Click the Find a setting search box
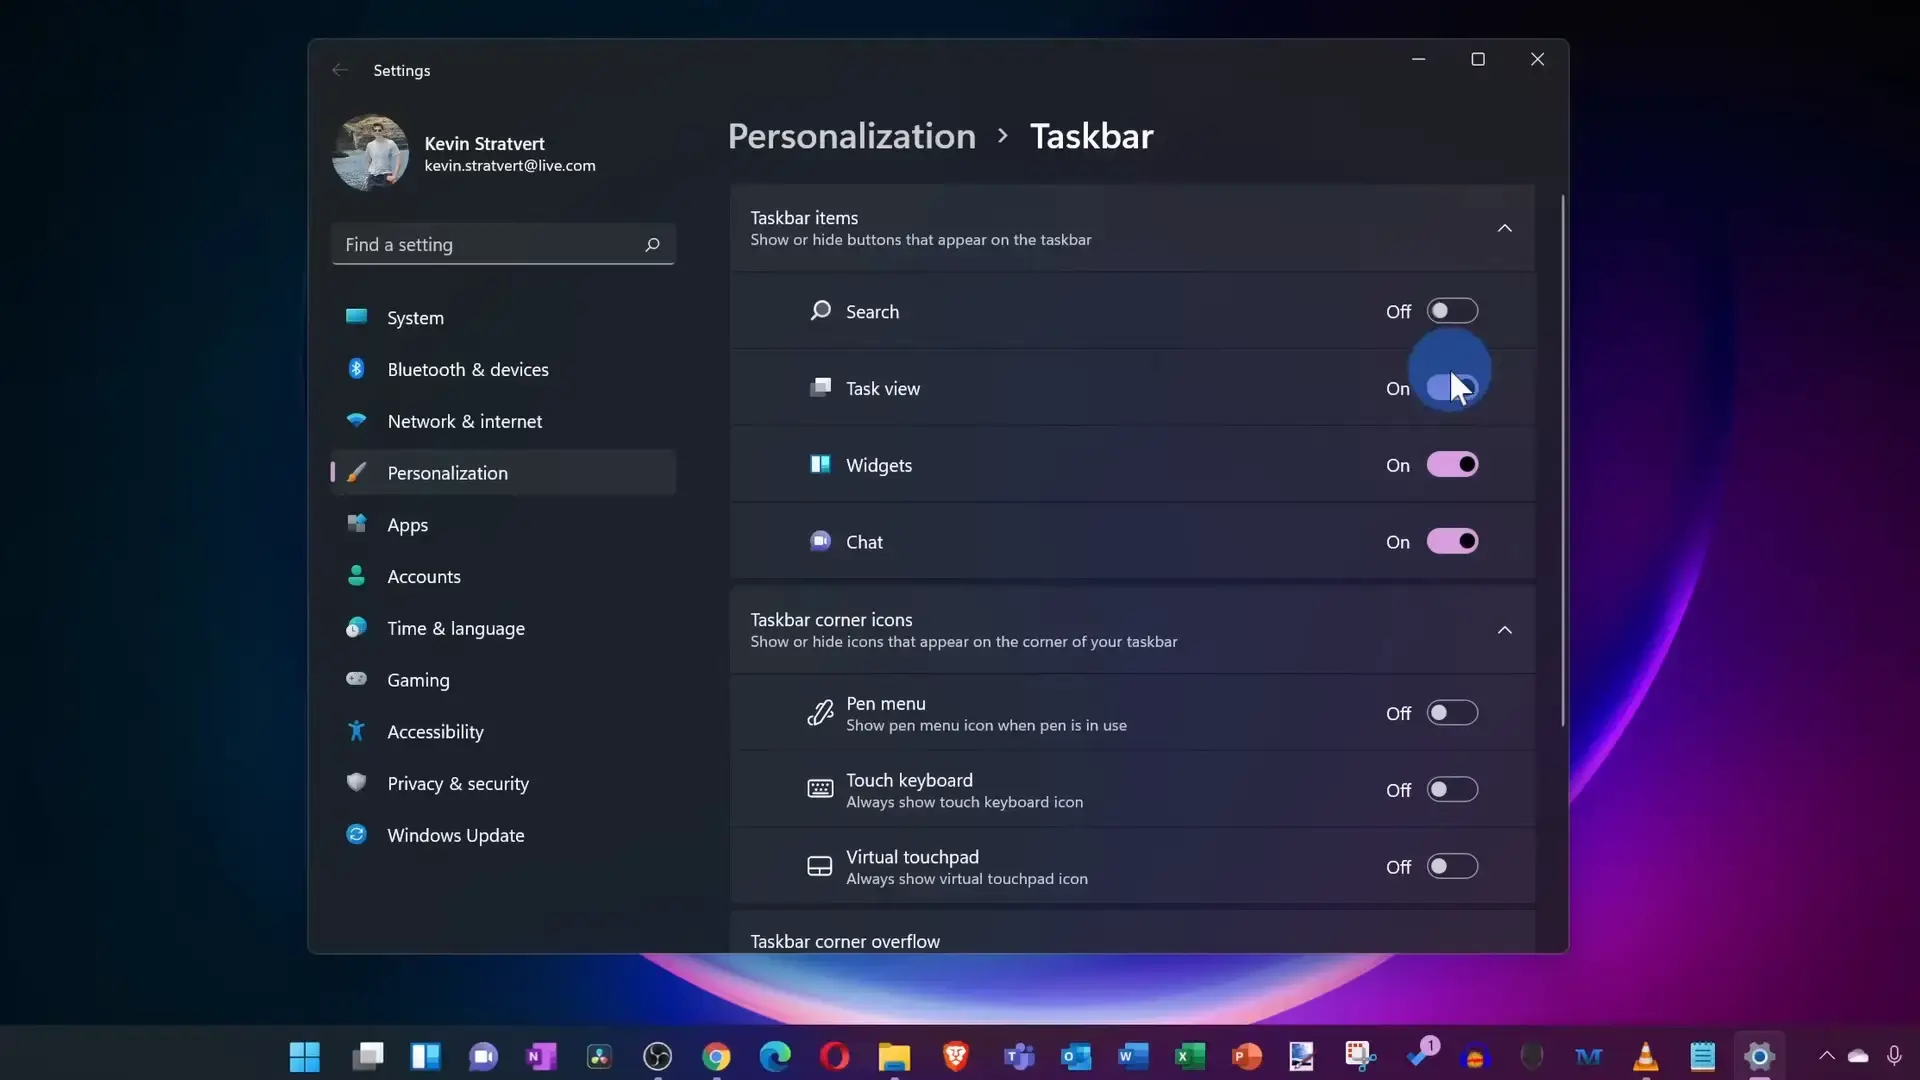Image resolution: width=1920 pixels, height=1080 pixels. point(490,245)
